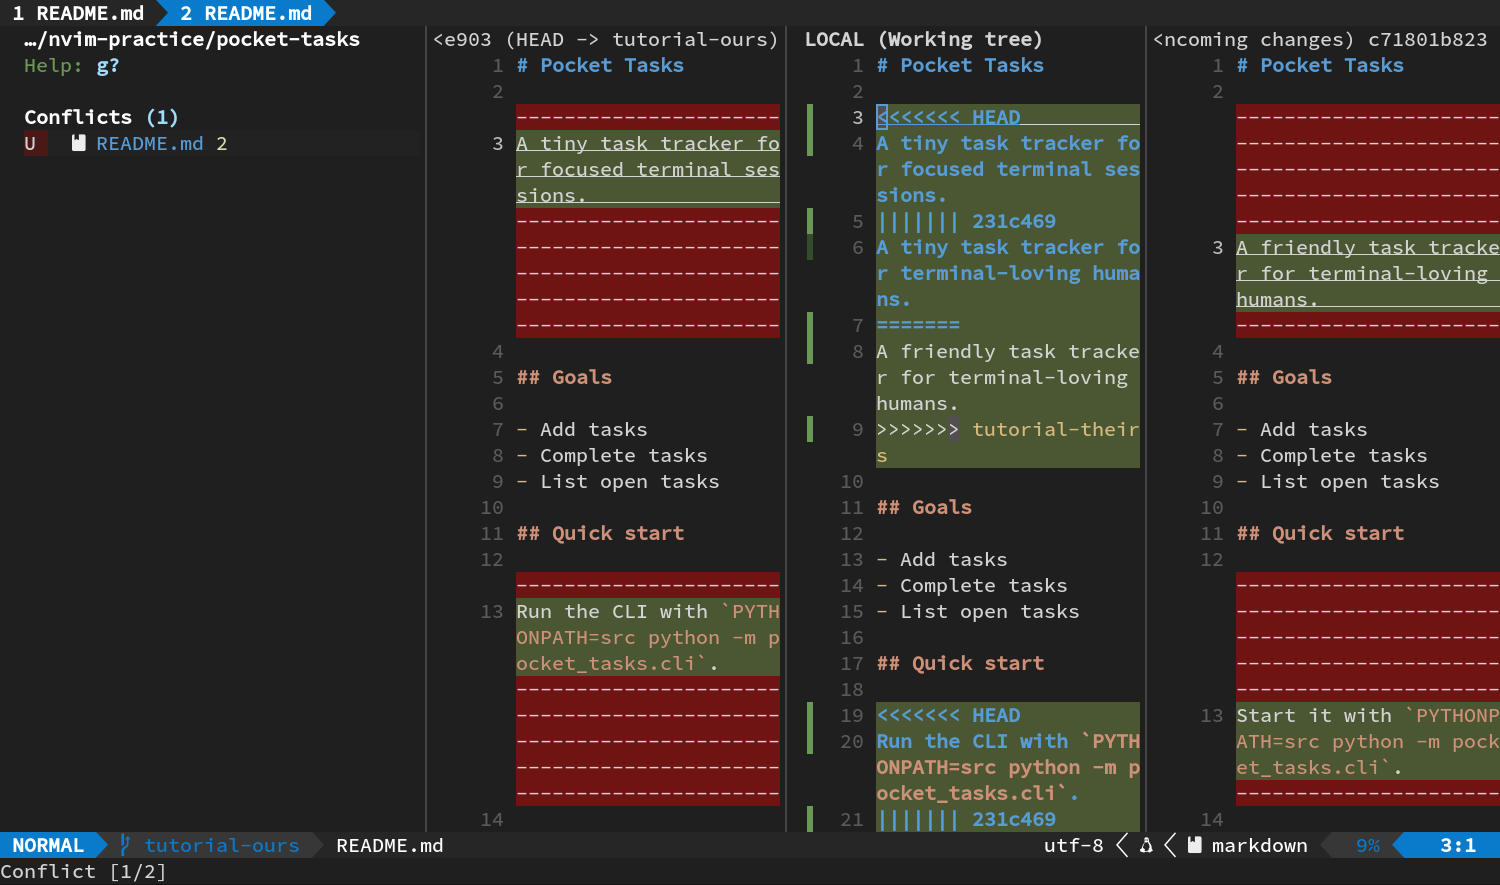
Task: Click 'Run the CLI with' on LOCAL line 20
Action: pyautogui.click(x=972, y=741)
